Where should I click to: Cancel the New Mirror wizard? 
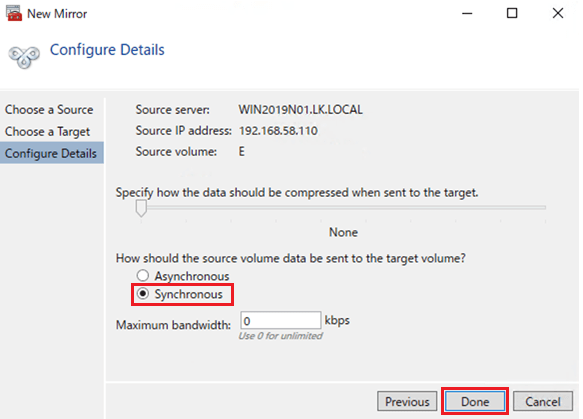click(543, 402)
